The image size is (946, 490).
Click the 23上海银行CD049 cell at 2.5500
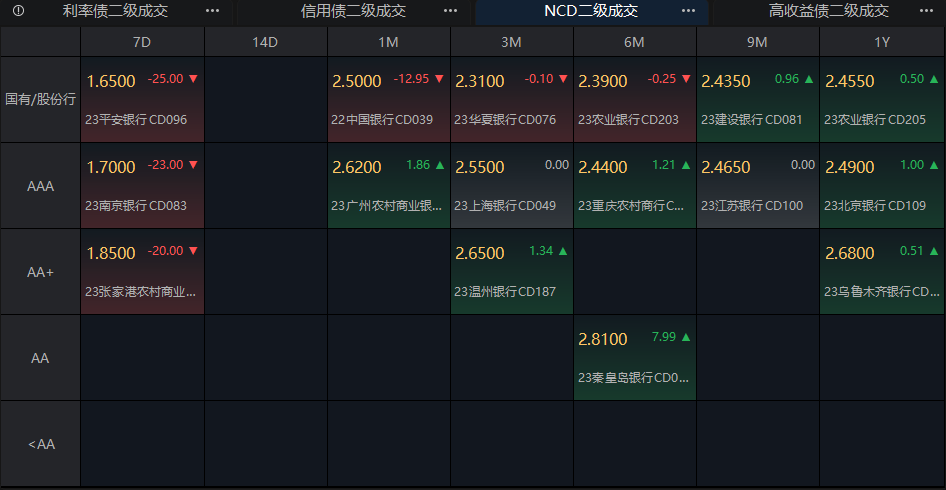(512, 186)
